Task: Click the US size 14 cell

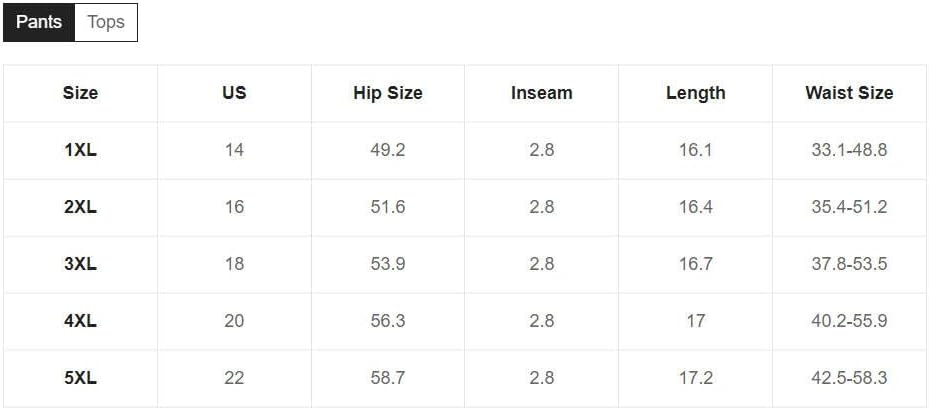Action: coord(234,150)
